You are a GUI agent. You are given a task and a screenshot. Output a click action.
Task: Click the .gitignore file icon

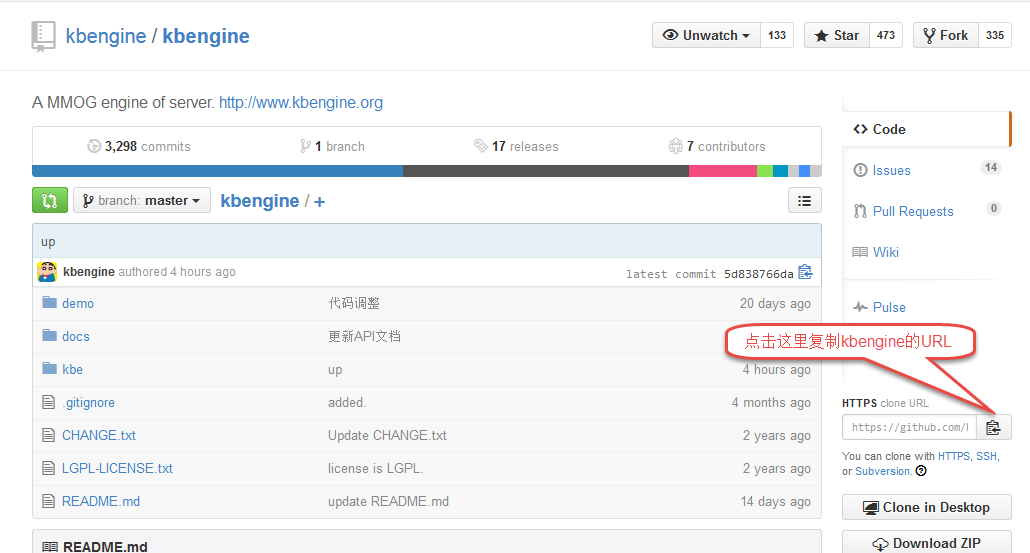(49, 401)
